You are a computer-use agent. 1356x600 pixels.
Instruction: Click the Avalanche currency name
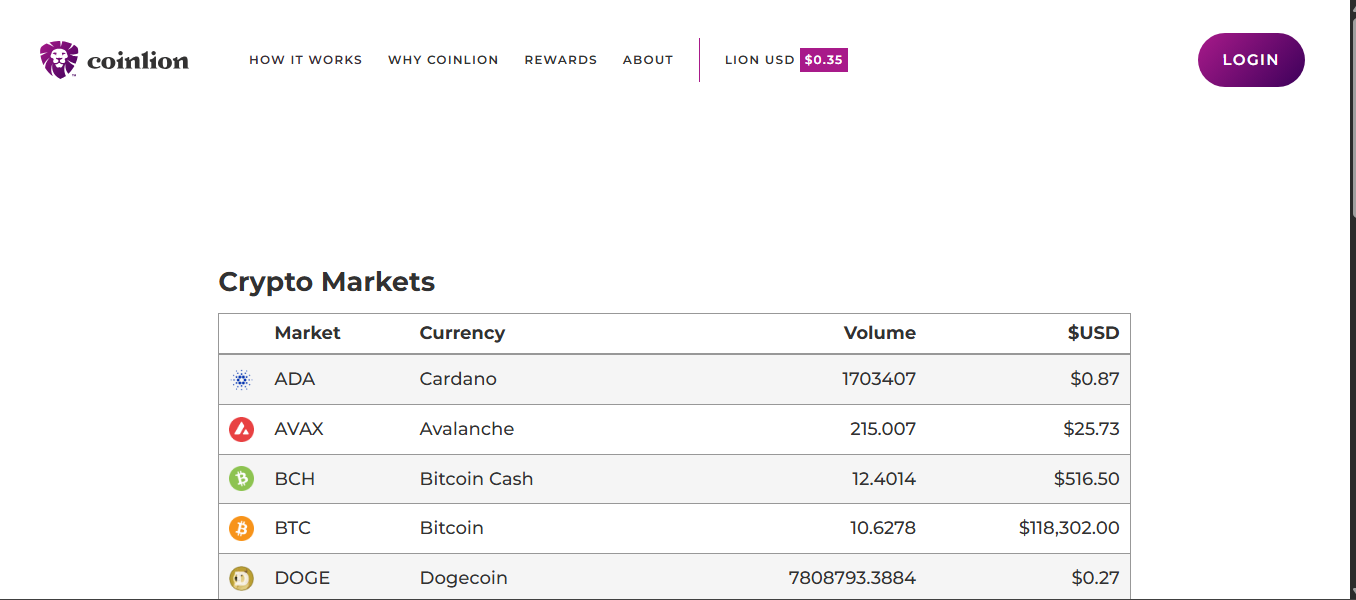[467, 429]
